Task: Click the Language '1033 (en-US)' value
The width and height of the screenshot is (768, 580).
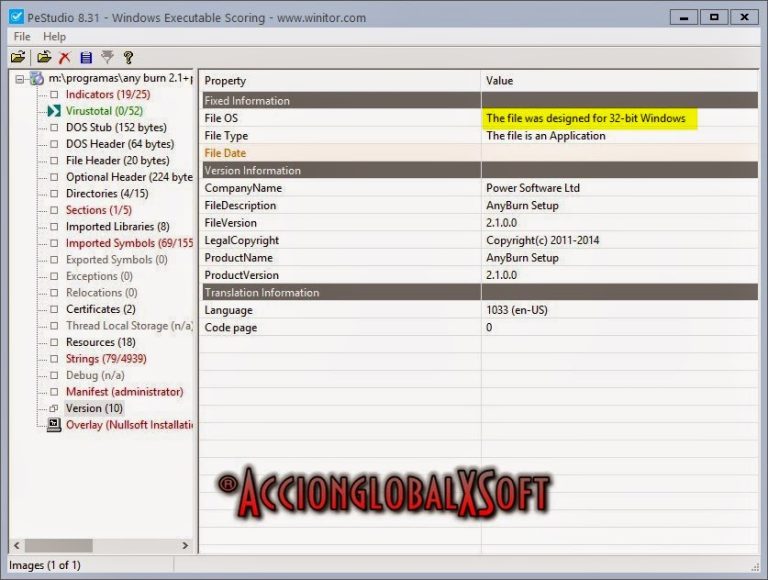Action: click(517, 310)
